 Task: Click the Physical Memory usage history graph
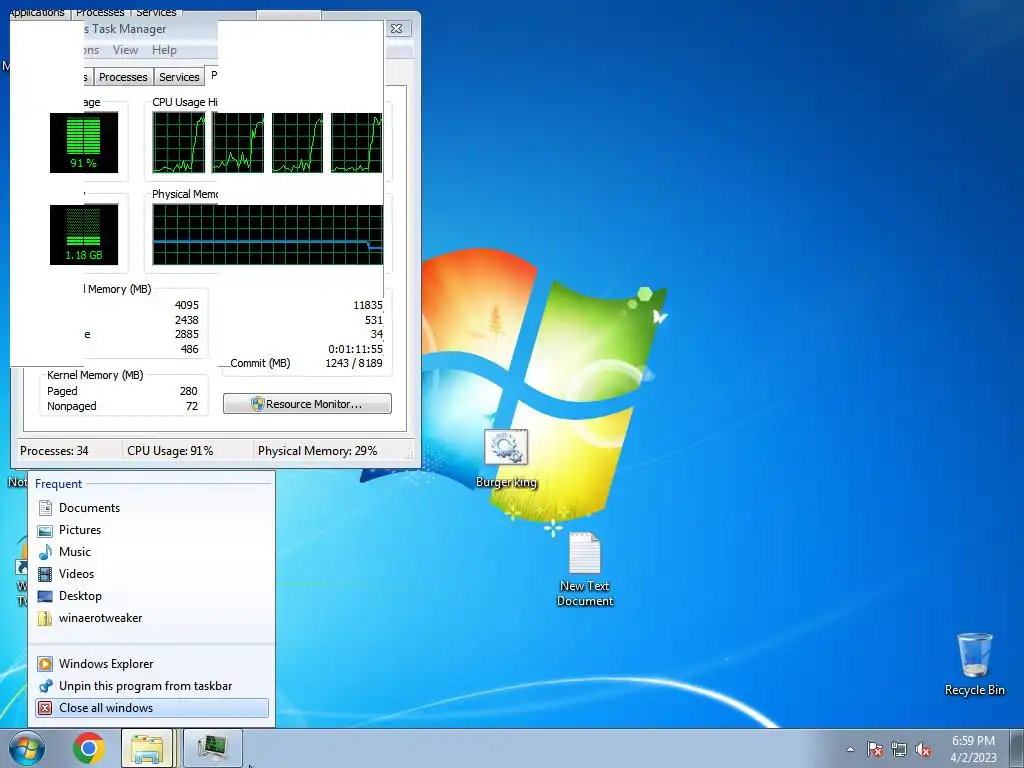point(268,234)
